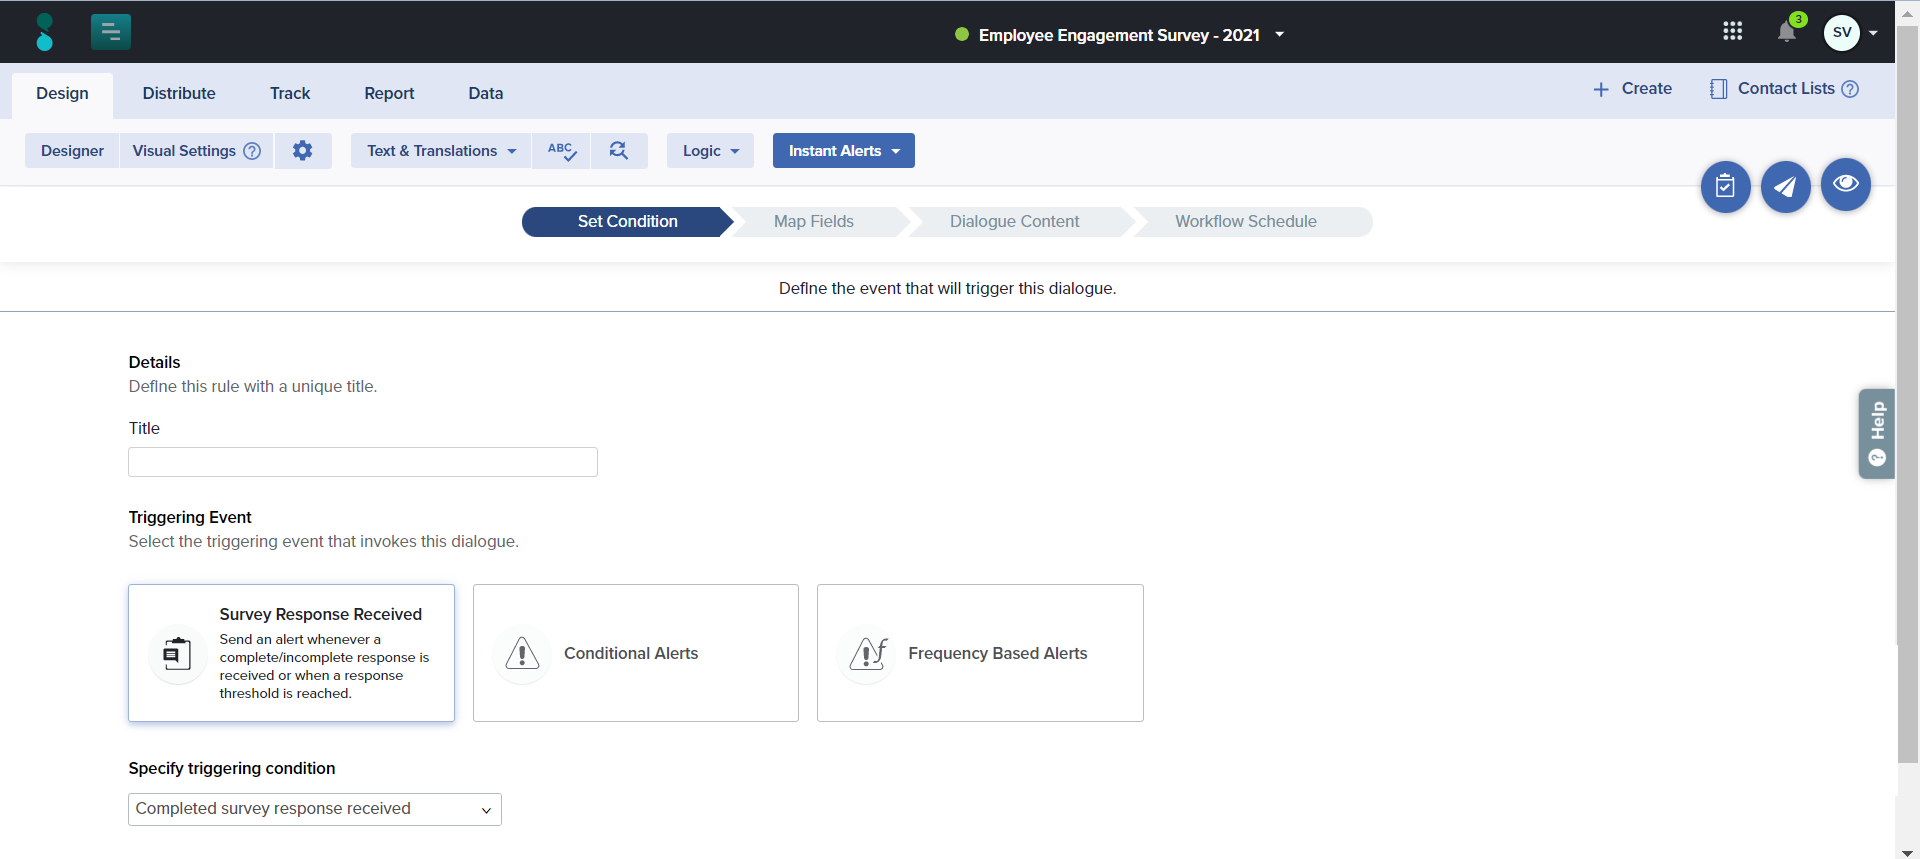Image resolution: width=1920 pixels, height=859 pixels.
Task: Click the find and replace icon
Action: coord(619,151)
